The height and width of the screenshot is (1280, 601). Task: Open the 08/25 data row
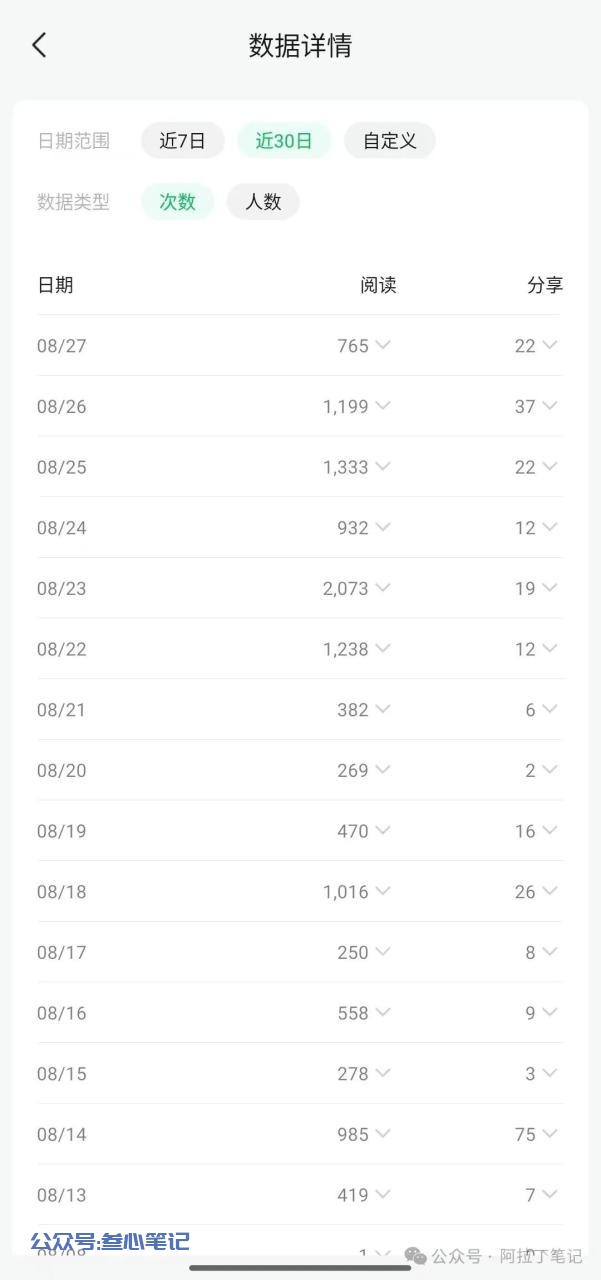(x=300, y=467)
